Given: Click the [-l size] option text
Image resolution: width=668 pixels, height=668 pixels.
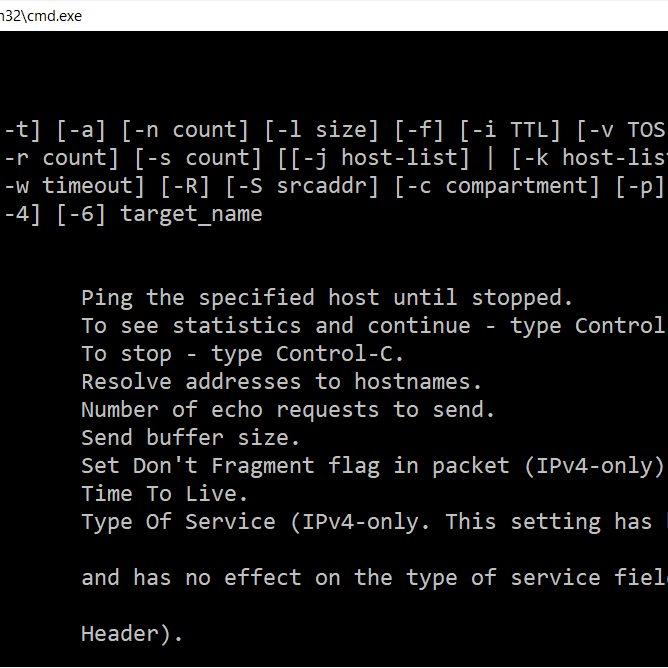Looking at the screenshot, I should click(322, 130).
